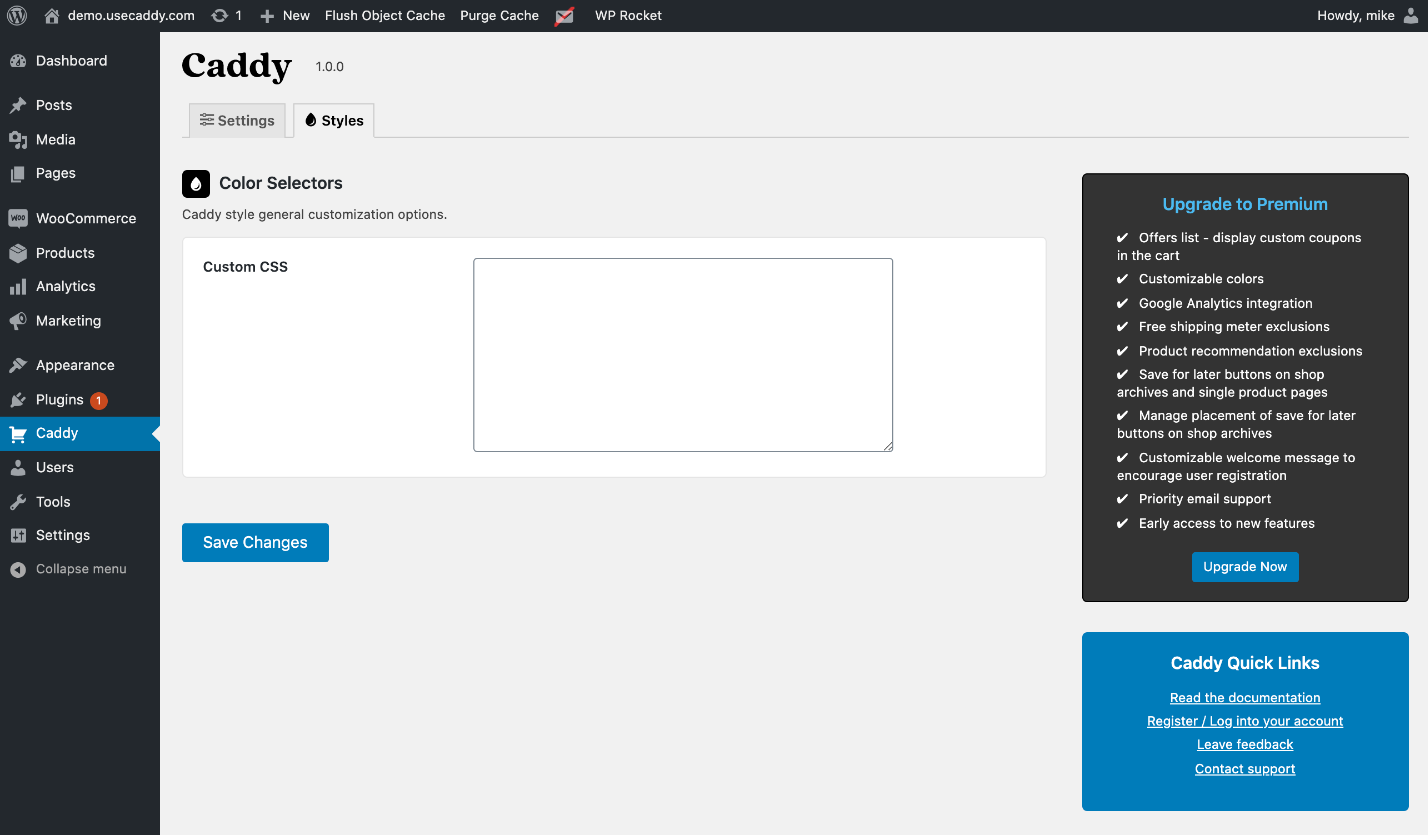This screenshot has width=1428, height=835.
Task: Click the Caddy logo title
Action: (237, 66)
